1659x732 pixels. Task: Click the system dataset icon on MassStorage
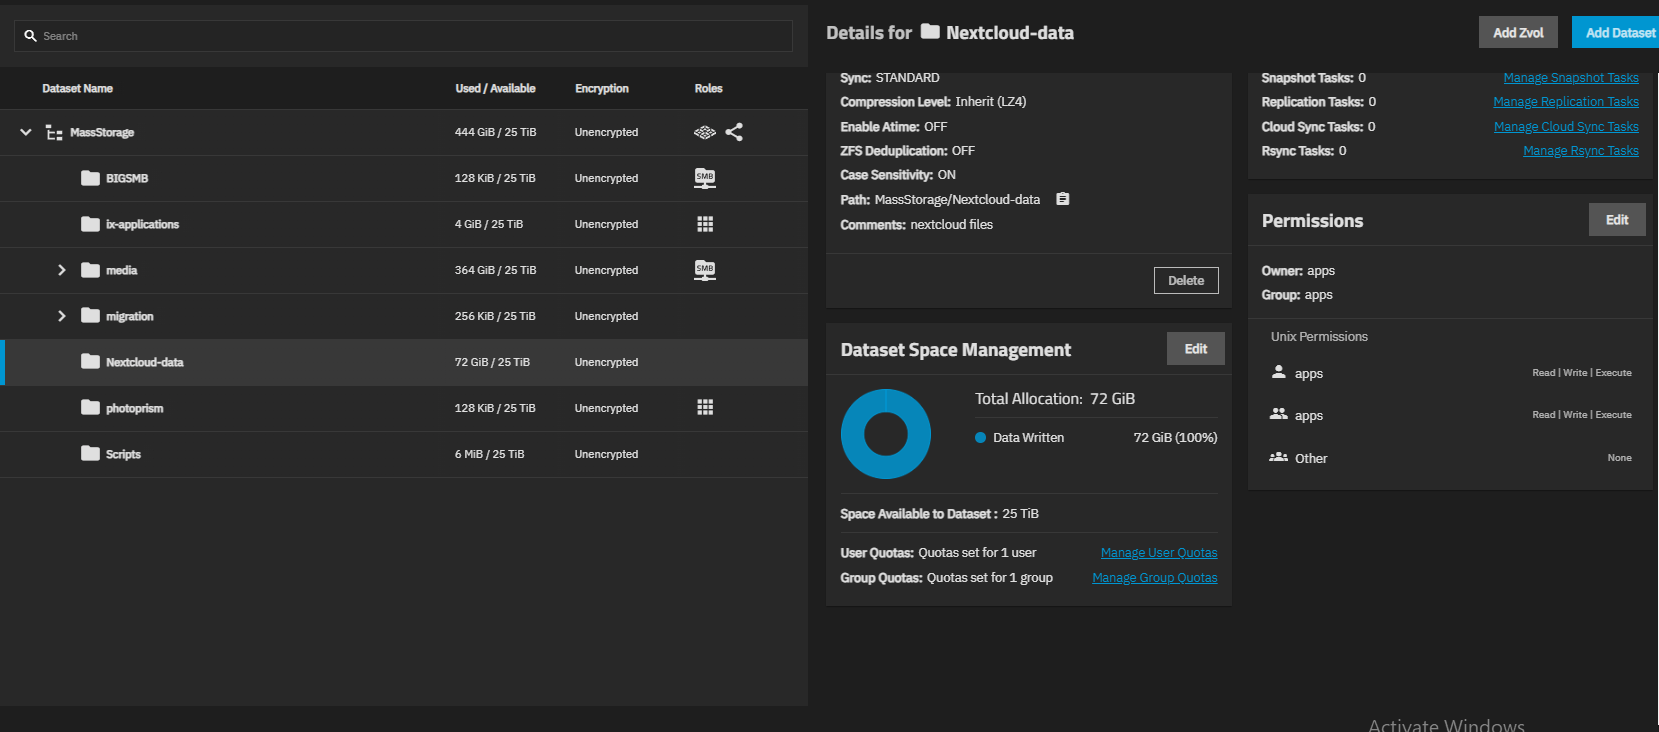click(705, 132)
